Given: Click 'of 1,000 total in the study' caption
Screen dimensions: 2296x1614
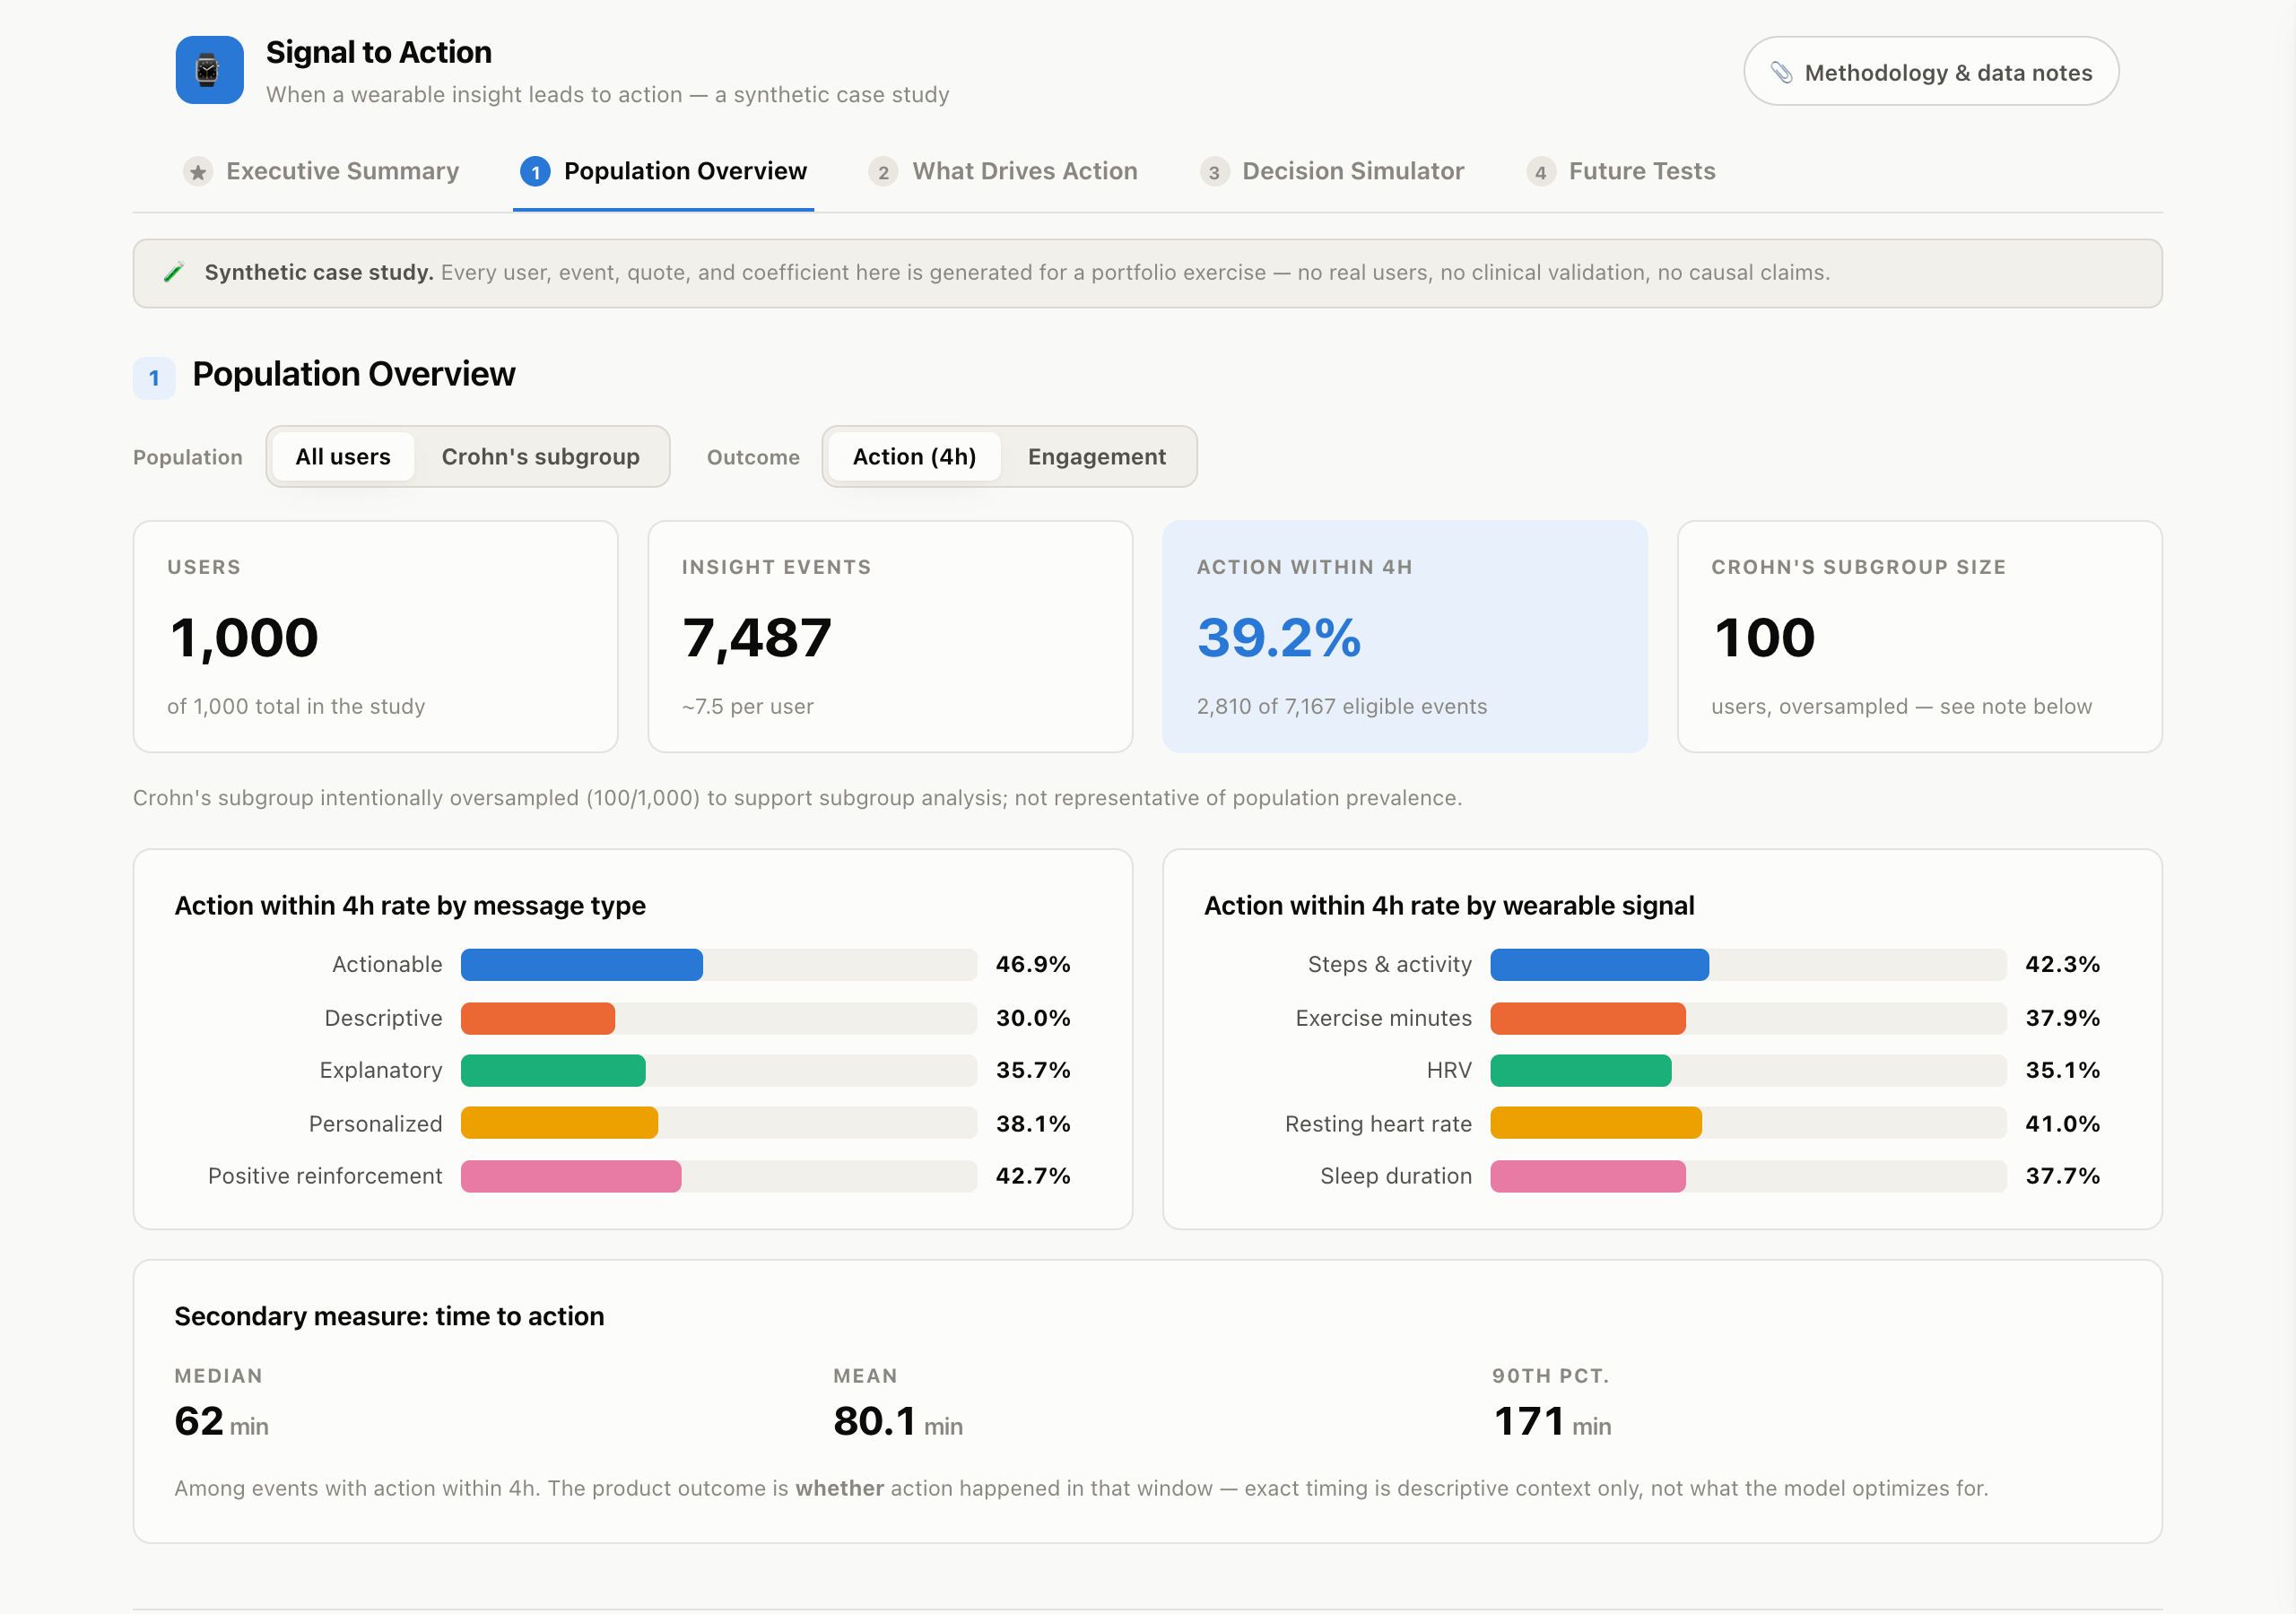Looking at the screenshot, I should click(x=296, y=707).
